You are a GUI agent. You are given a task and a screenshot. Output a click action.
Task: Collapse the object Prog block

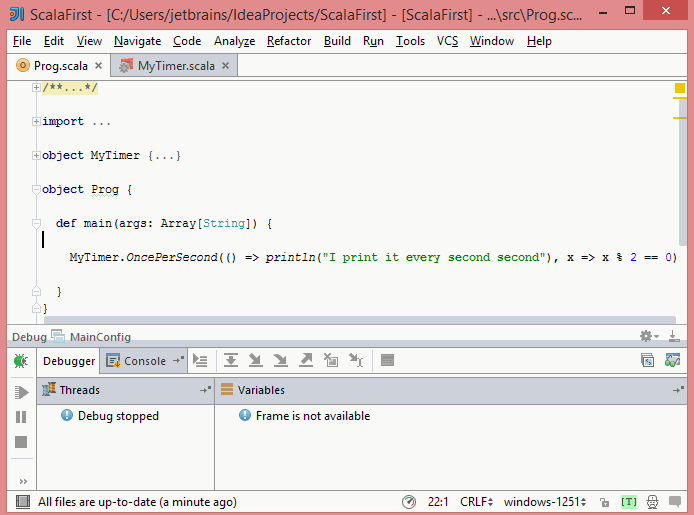click(36, 189)
